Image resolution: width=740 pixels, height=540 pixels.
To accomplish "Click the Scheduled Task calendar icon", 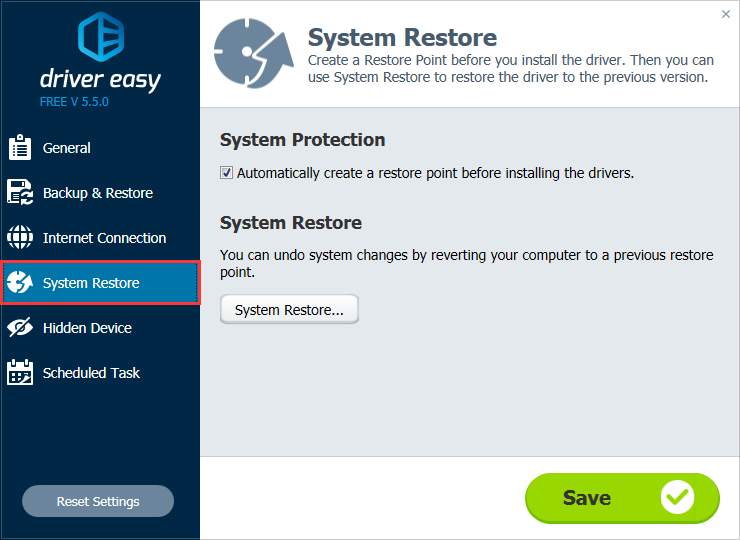I will coord(20,372).
